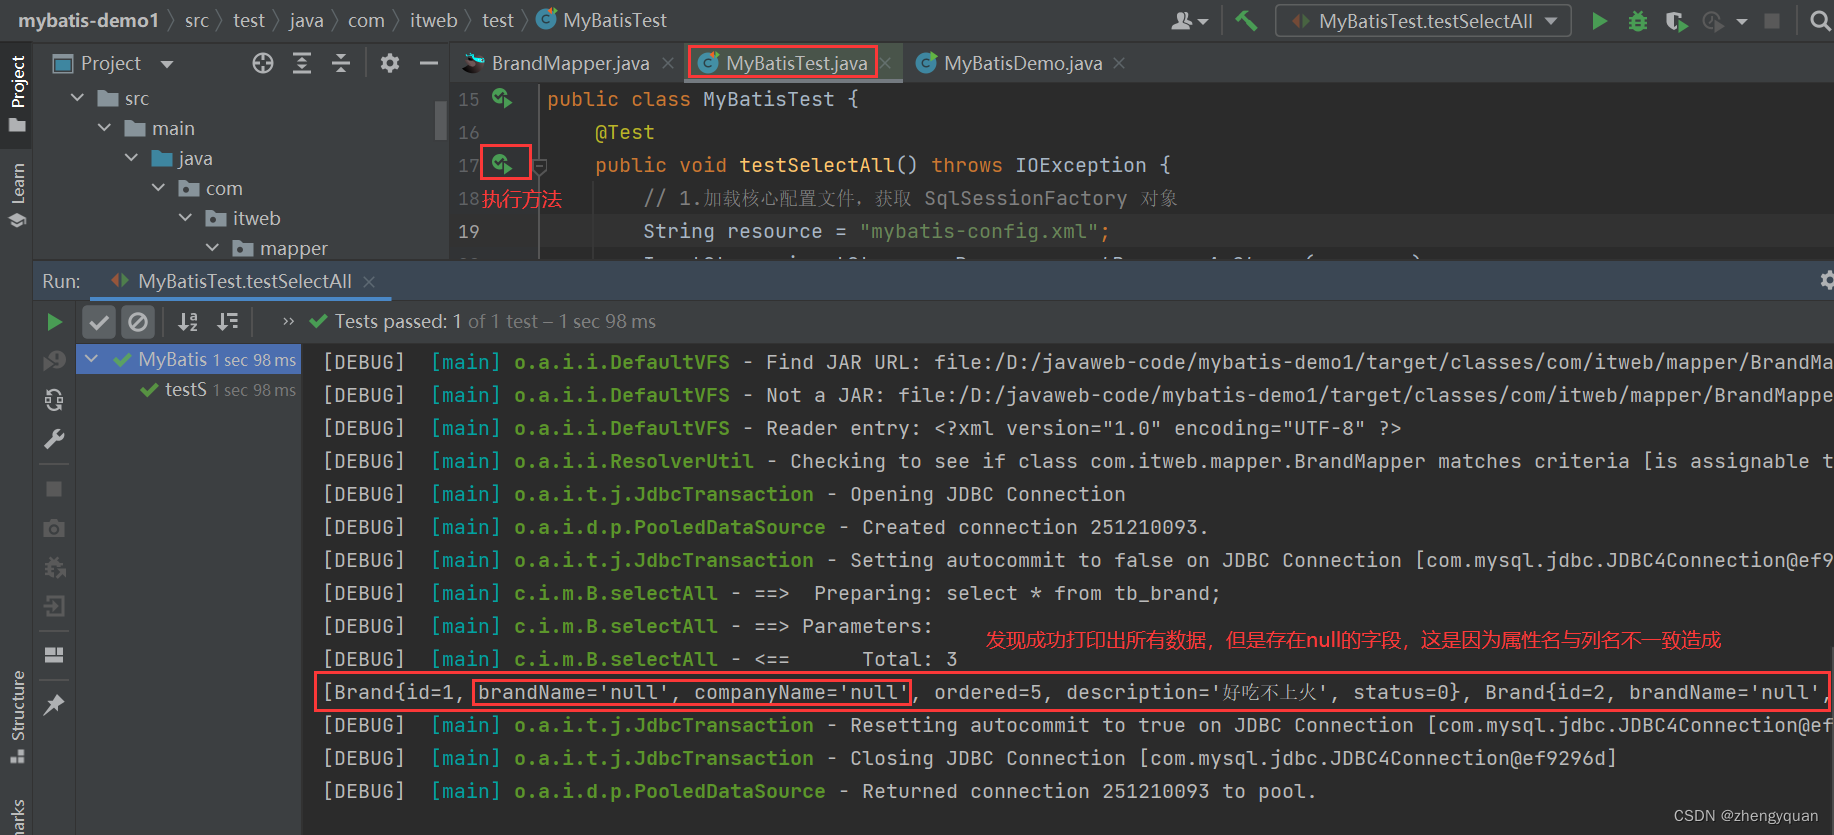1834x835 pixels.
Task: Click run gutter icon beside class MyBatisTest
Action: click(x=502, y=98)
